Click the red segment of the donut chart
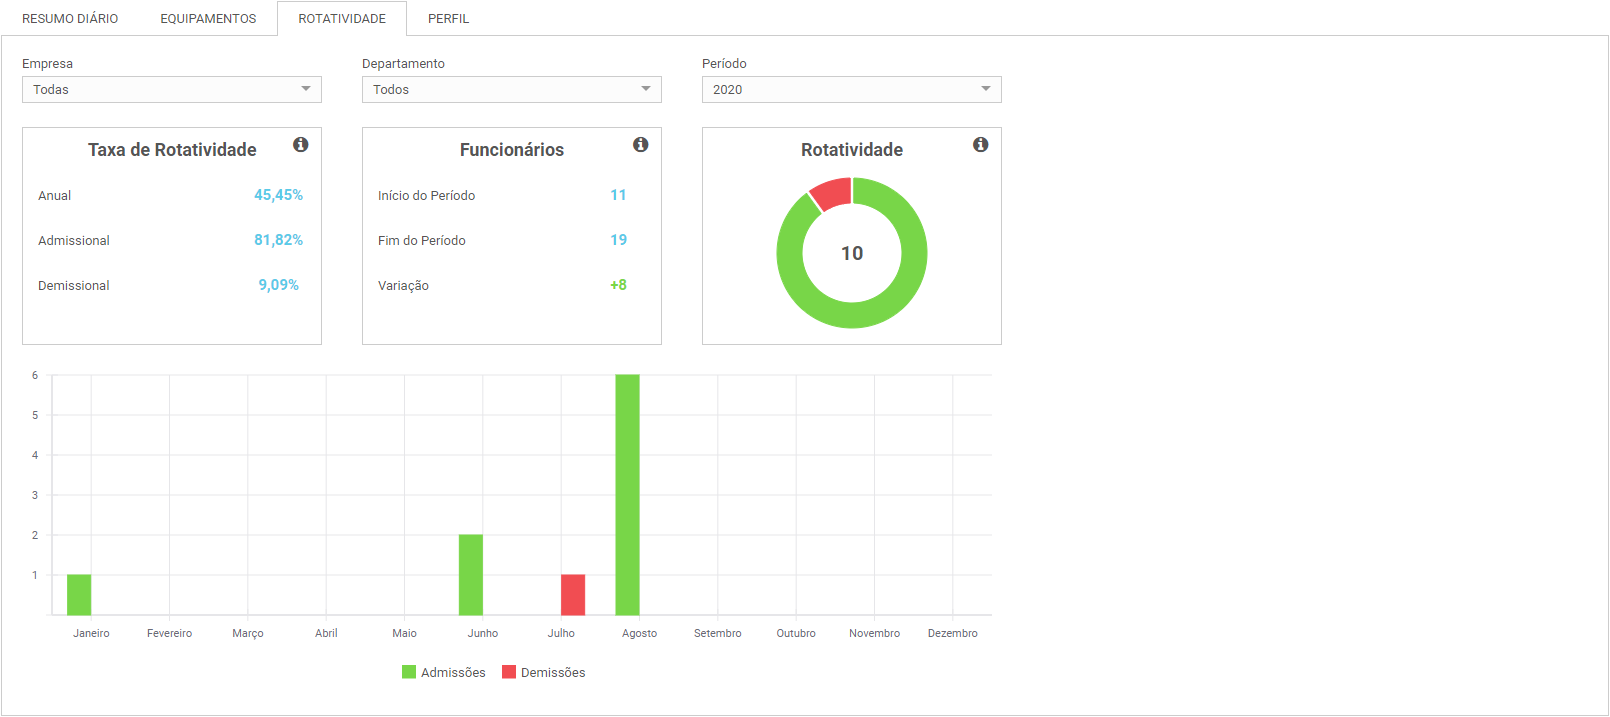1610x717 pixels. [x=832, y=193]
